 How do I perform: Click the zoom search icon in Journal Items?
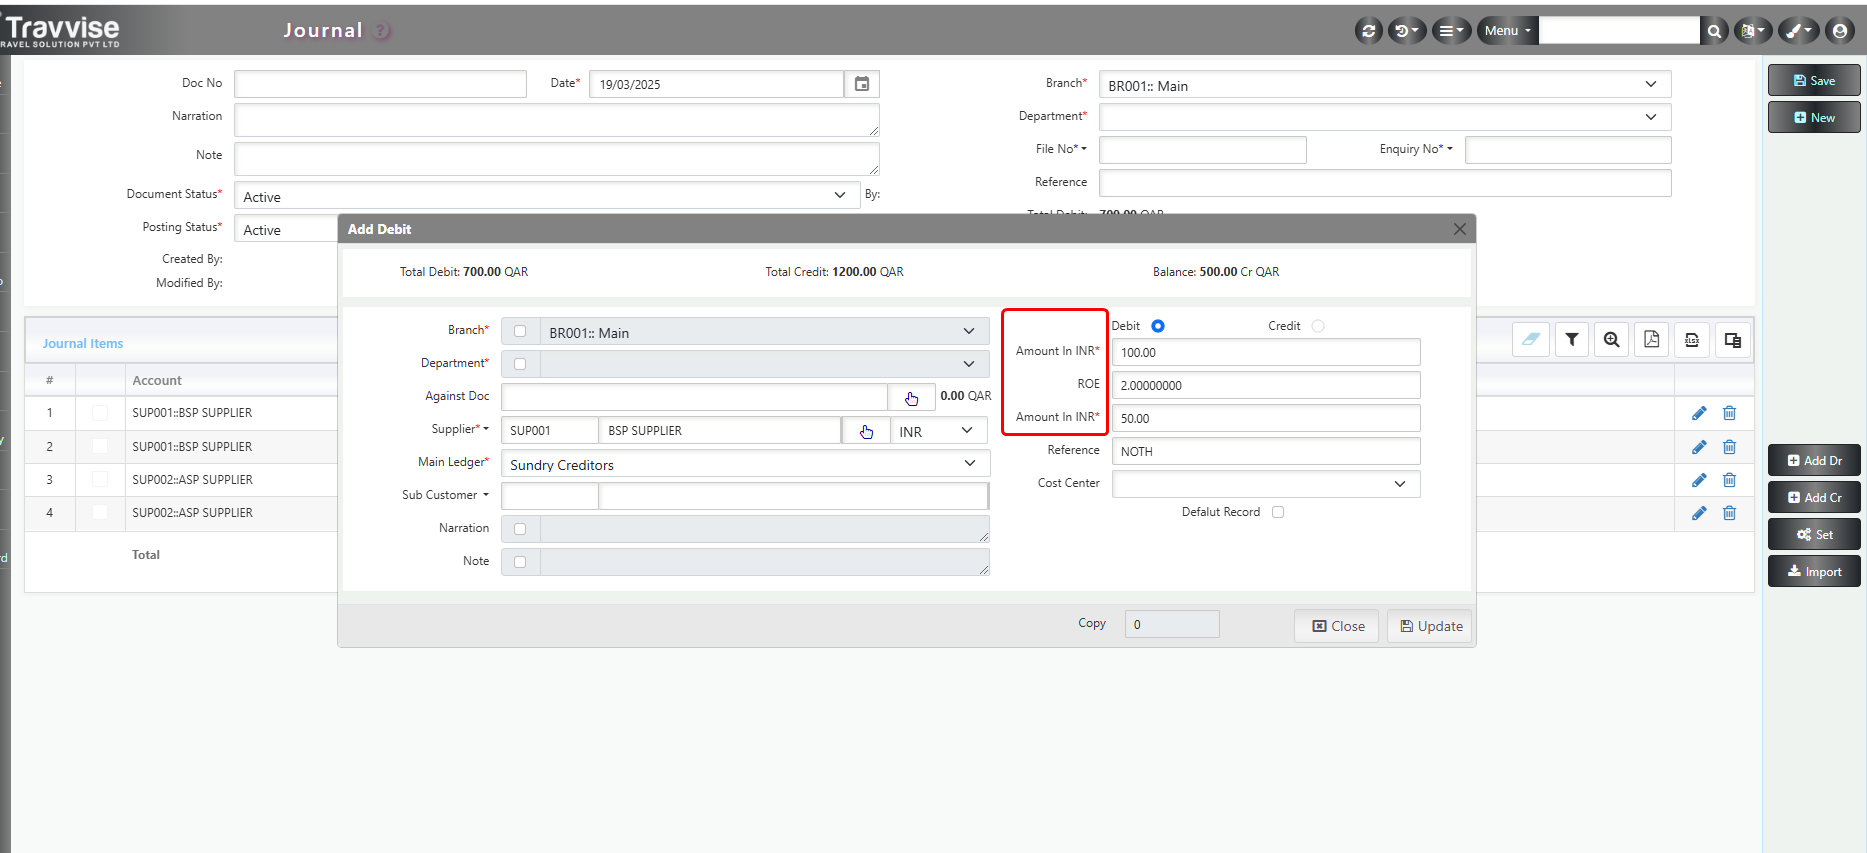coord(1612,340)
